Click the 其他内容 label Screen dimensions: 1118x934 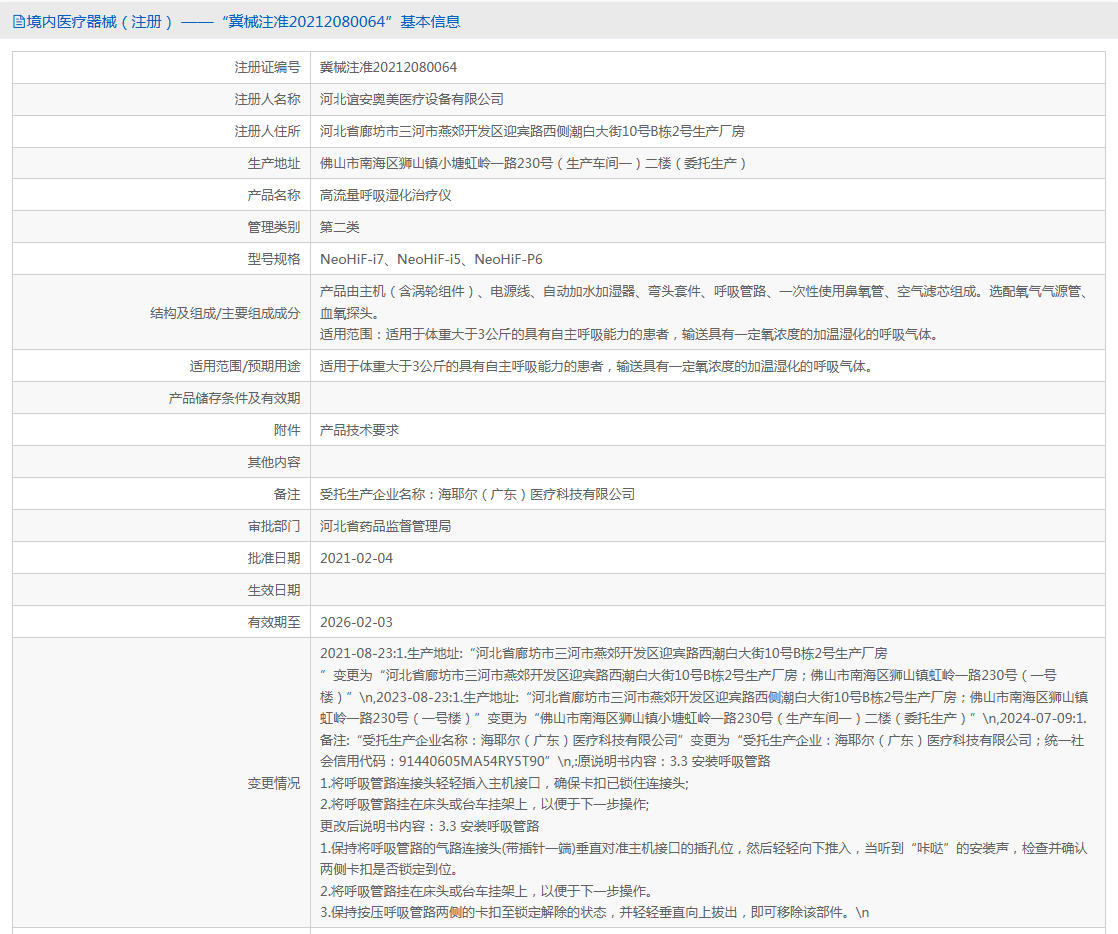274,463
